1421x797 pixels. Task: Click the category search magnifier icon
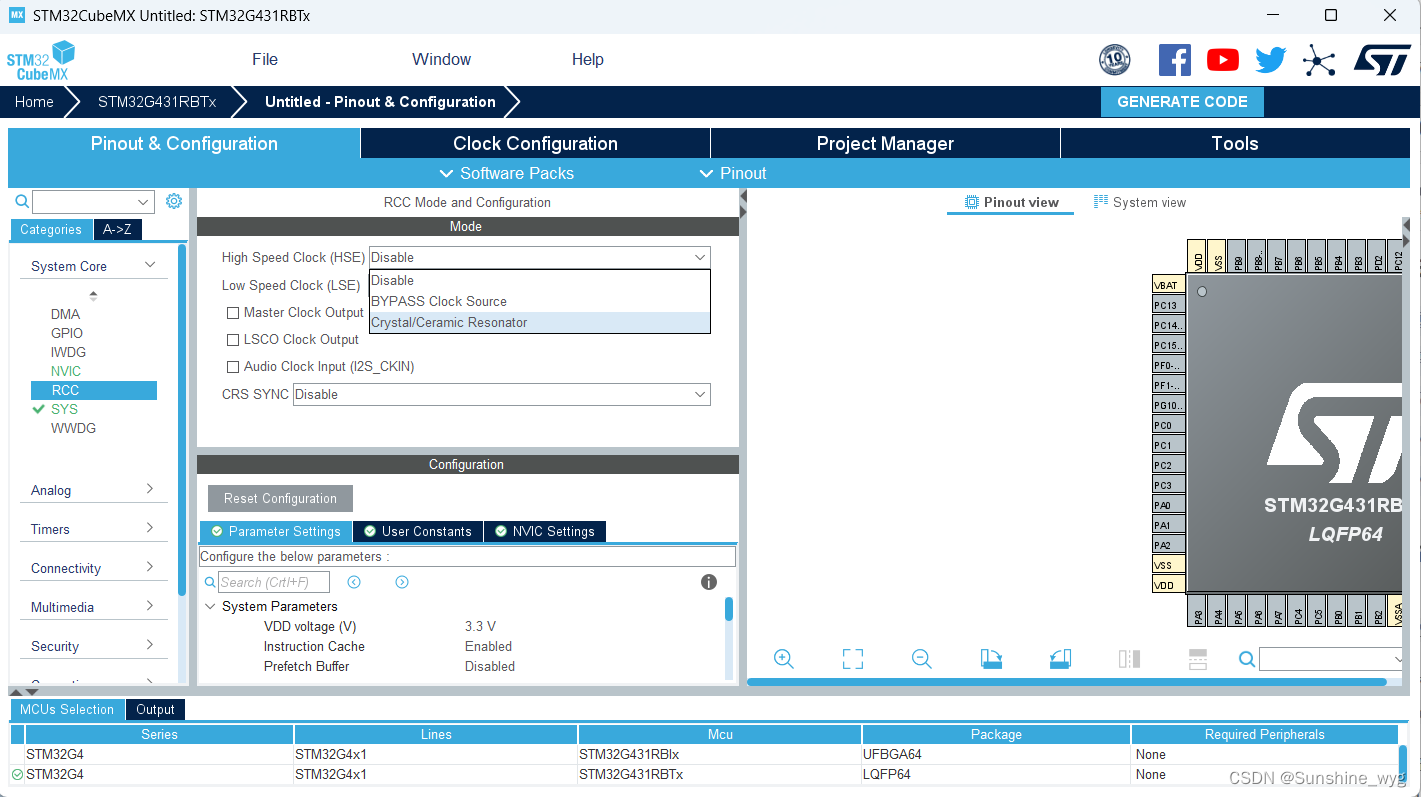click(22, 201)
